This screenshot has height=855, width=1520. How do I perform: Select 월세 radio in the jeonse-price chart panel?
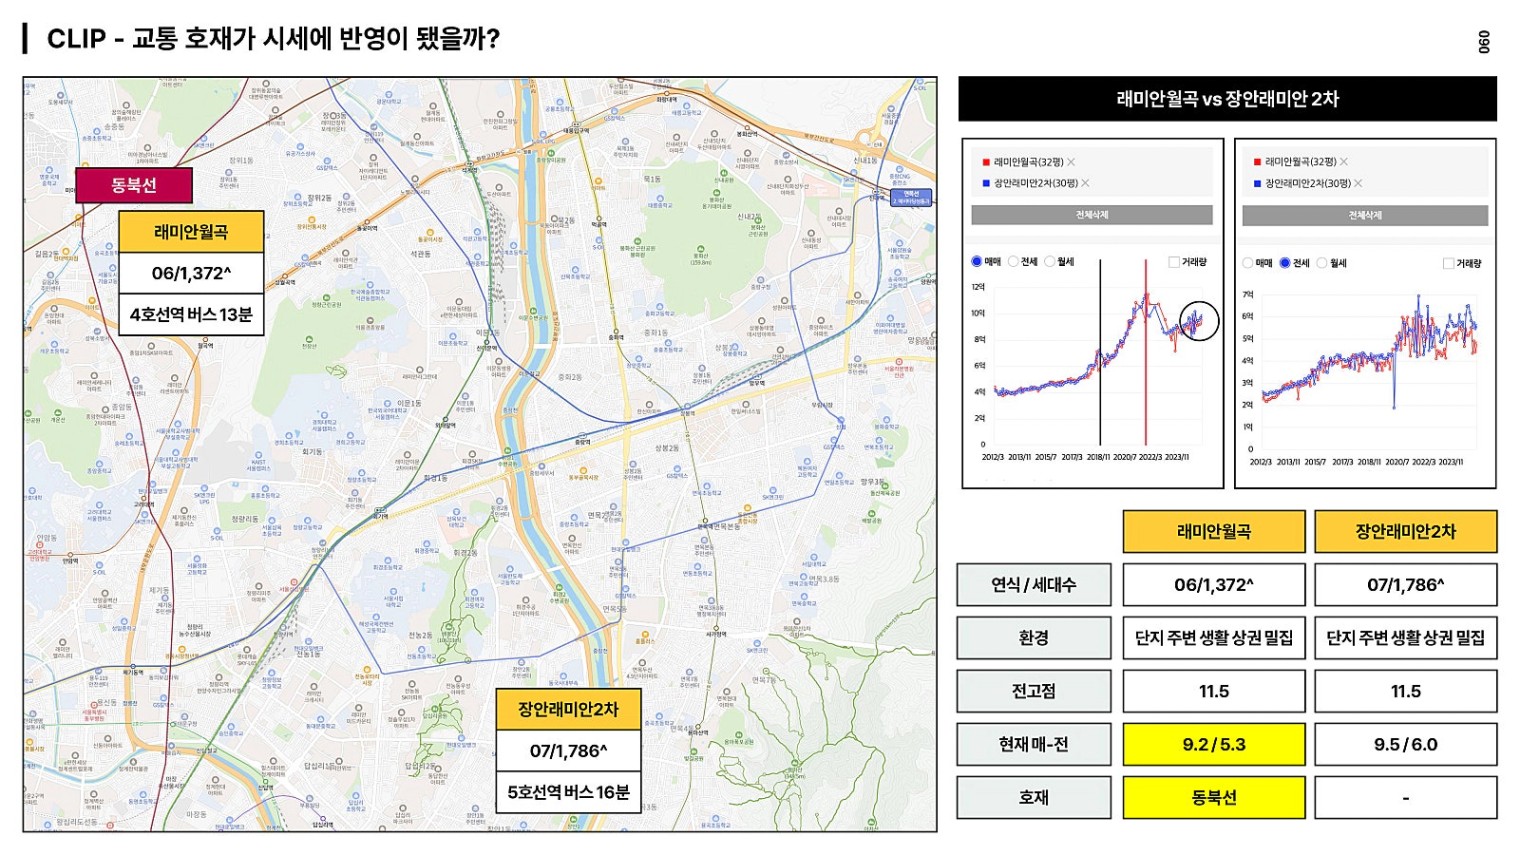(x=1321, y=263)
